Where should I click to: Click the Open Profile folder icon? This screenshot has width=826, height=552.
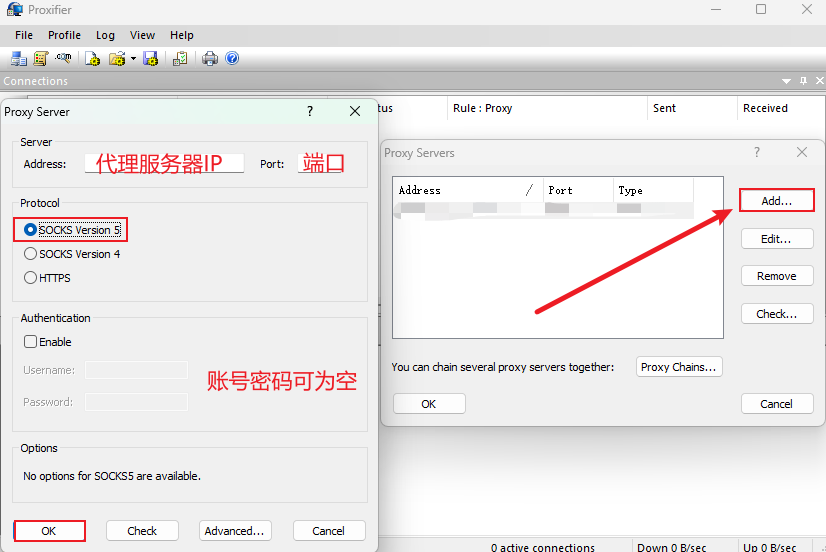click(117, 58)
